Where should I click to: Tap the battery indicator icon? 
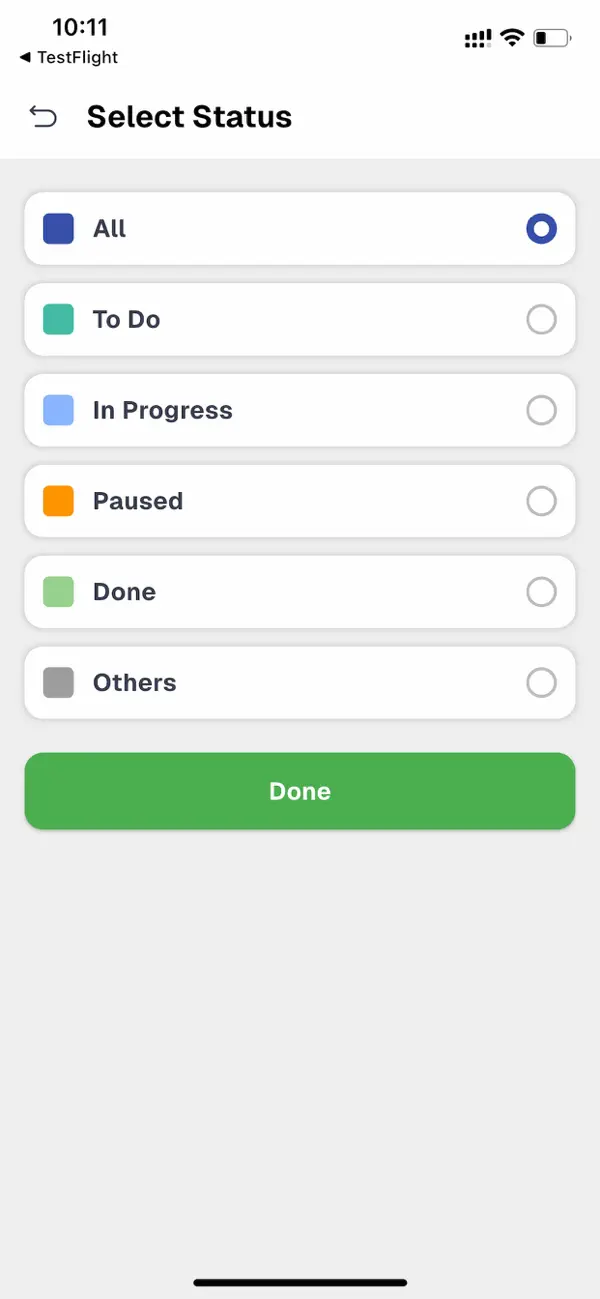(x=551, y=37)
